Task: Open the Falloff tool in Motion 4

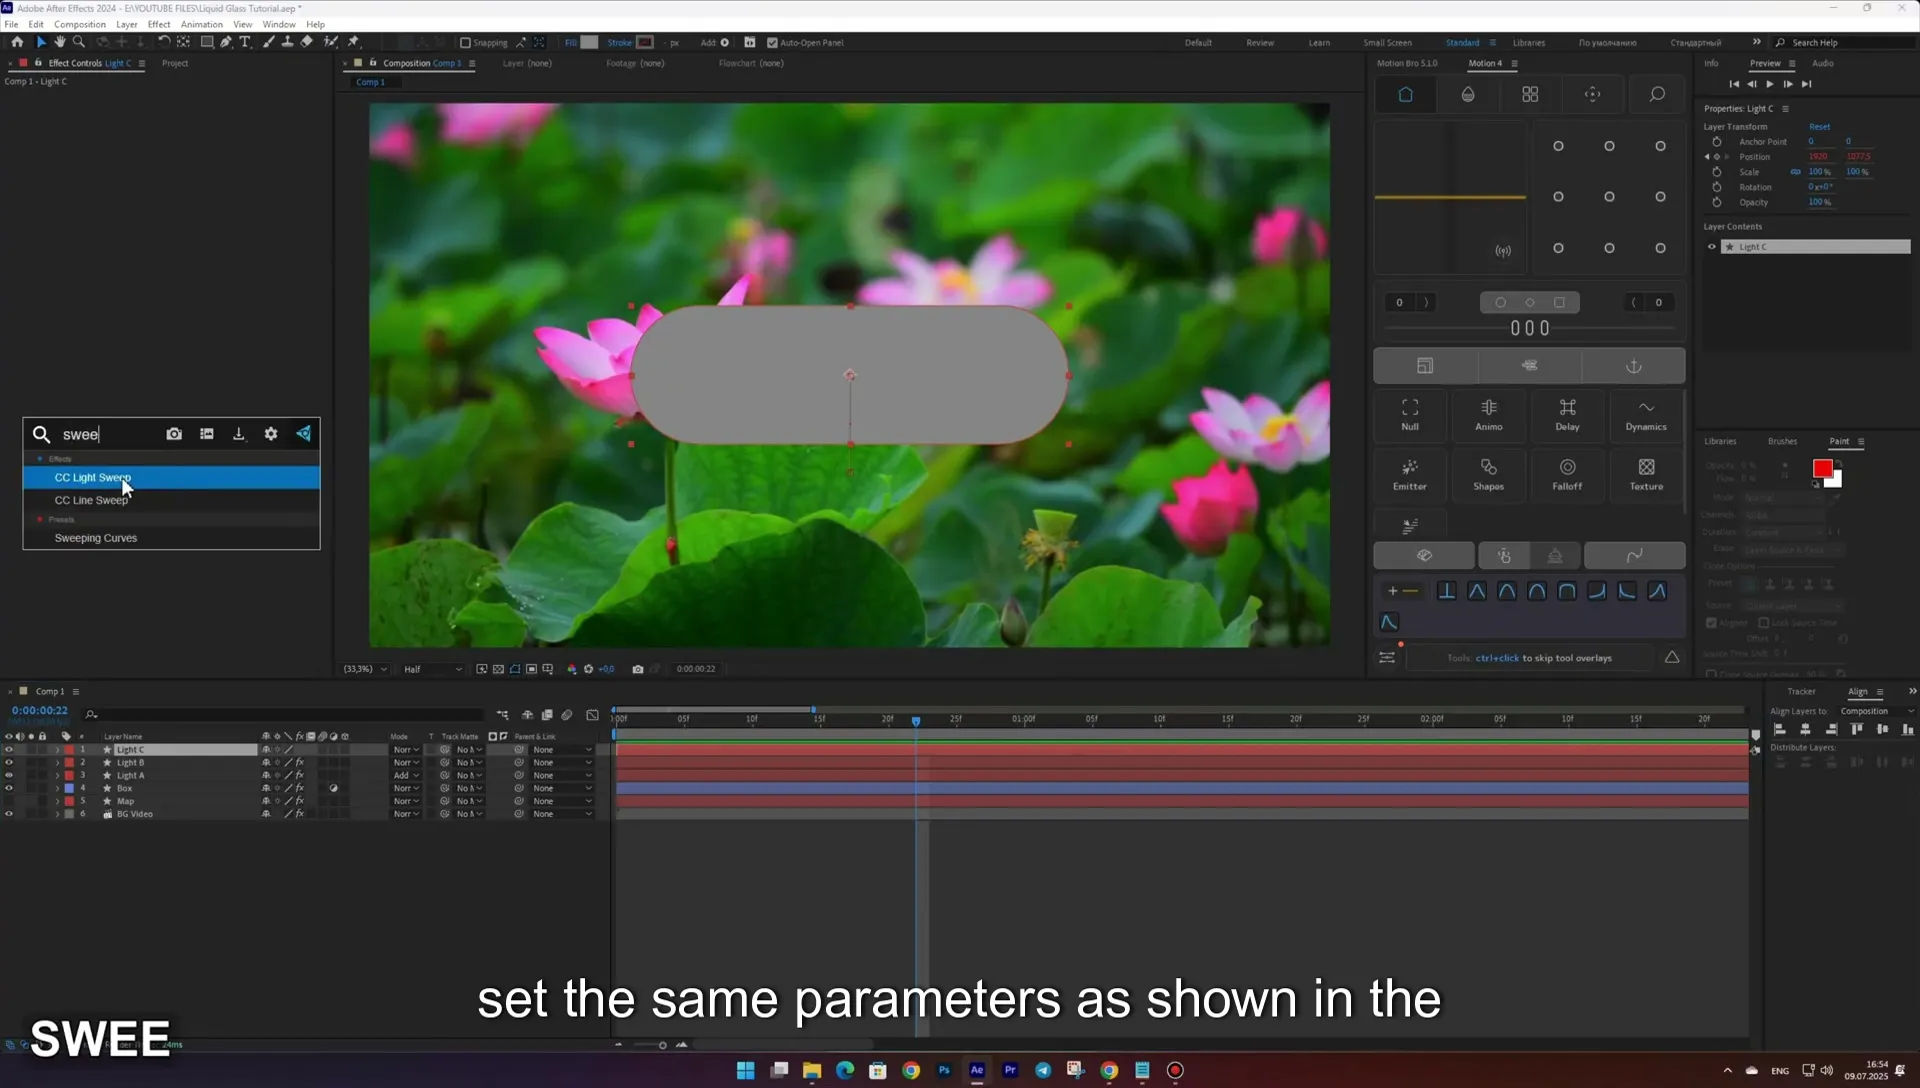Action: tap(1567, 475)
